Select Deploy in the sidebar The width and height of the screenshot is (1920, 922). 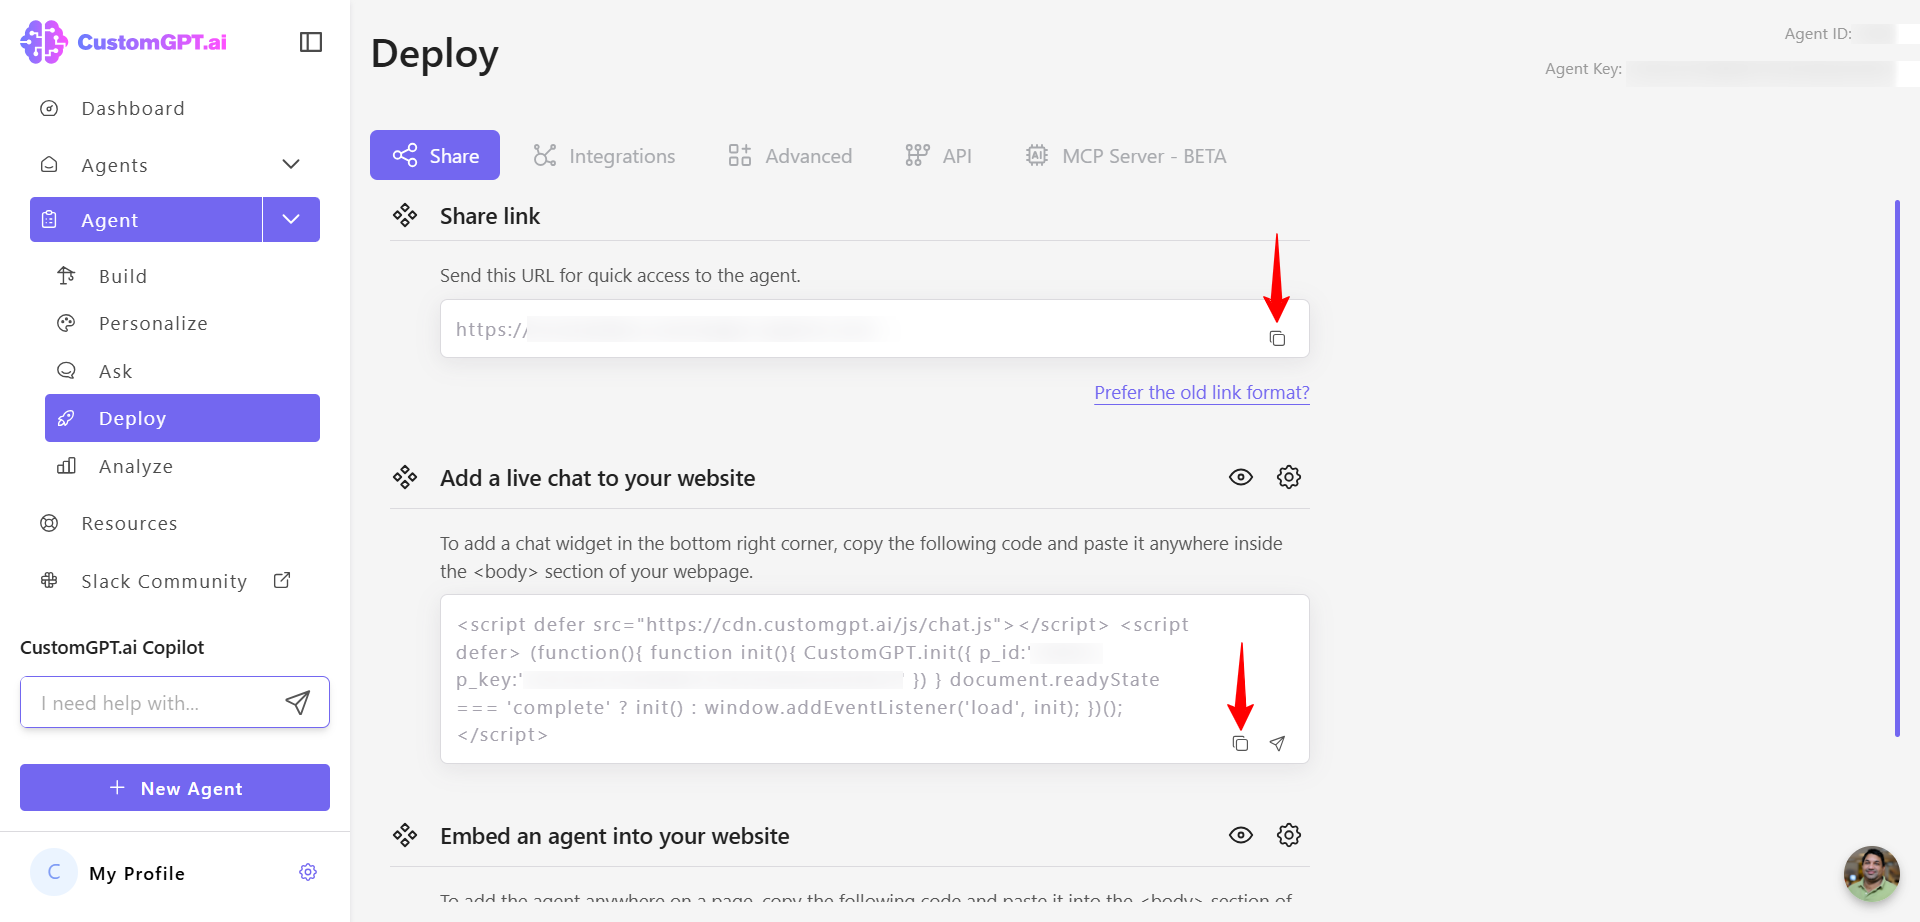(x=182, y=418)
